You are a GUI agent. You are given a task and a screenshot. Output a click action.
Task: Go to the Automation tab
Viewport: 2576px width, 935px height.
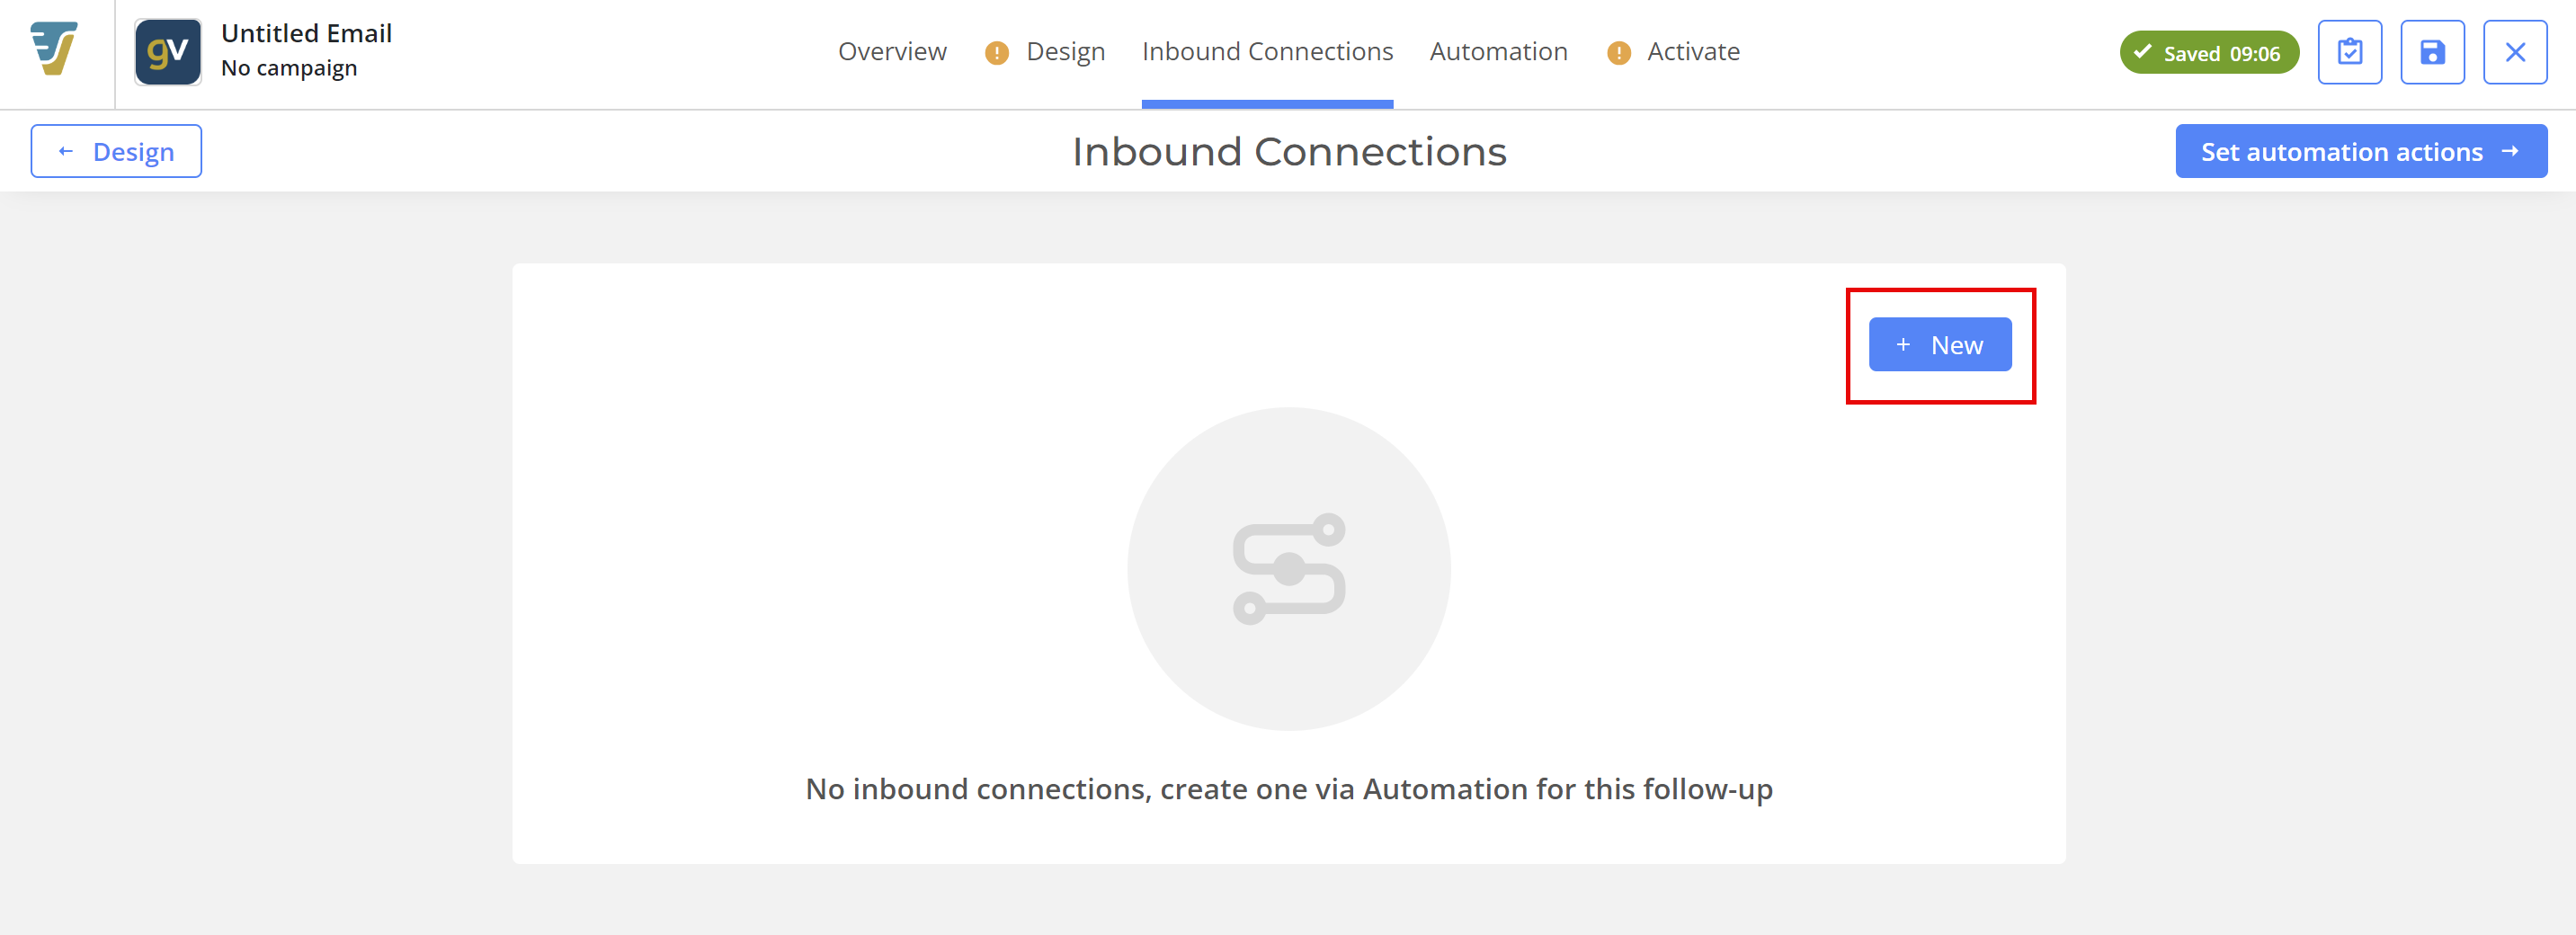[1498, 52]
